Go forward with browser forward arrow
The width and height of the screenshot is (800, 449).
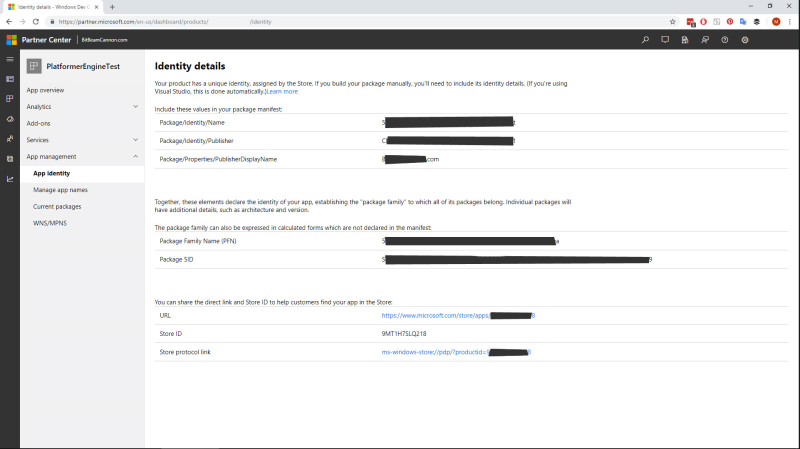tap(22, 21)
